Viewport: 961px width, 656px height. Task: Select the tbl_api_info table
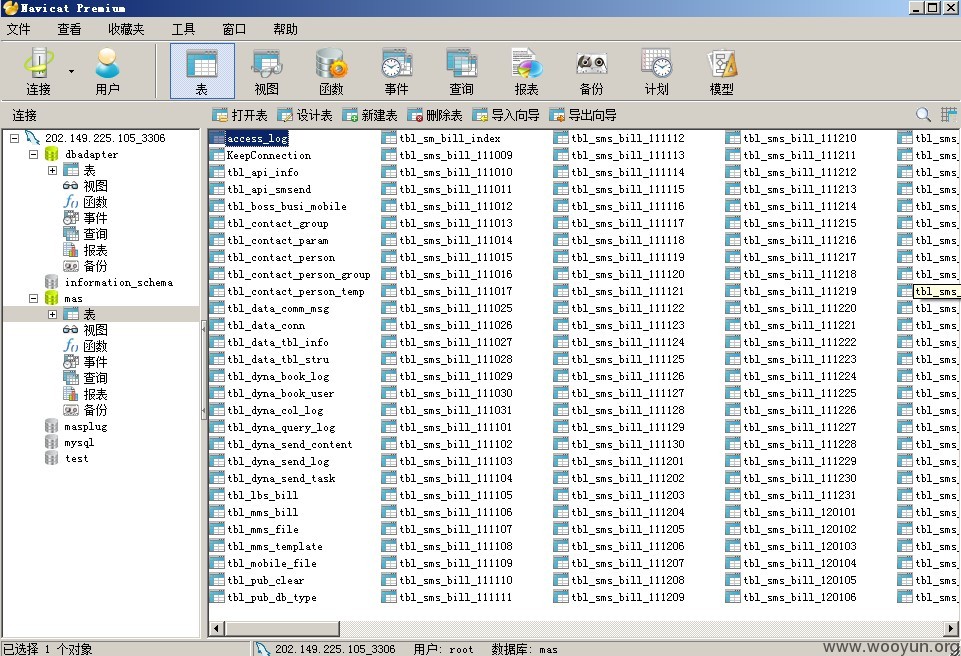[262, 172]
